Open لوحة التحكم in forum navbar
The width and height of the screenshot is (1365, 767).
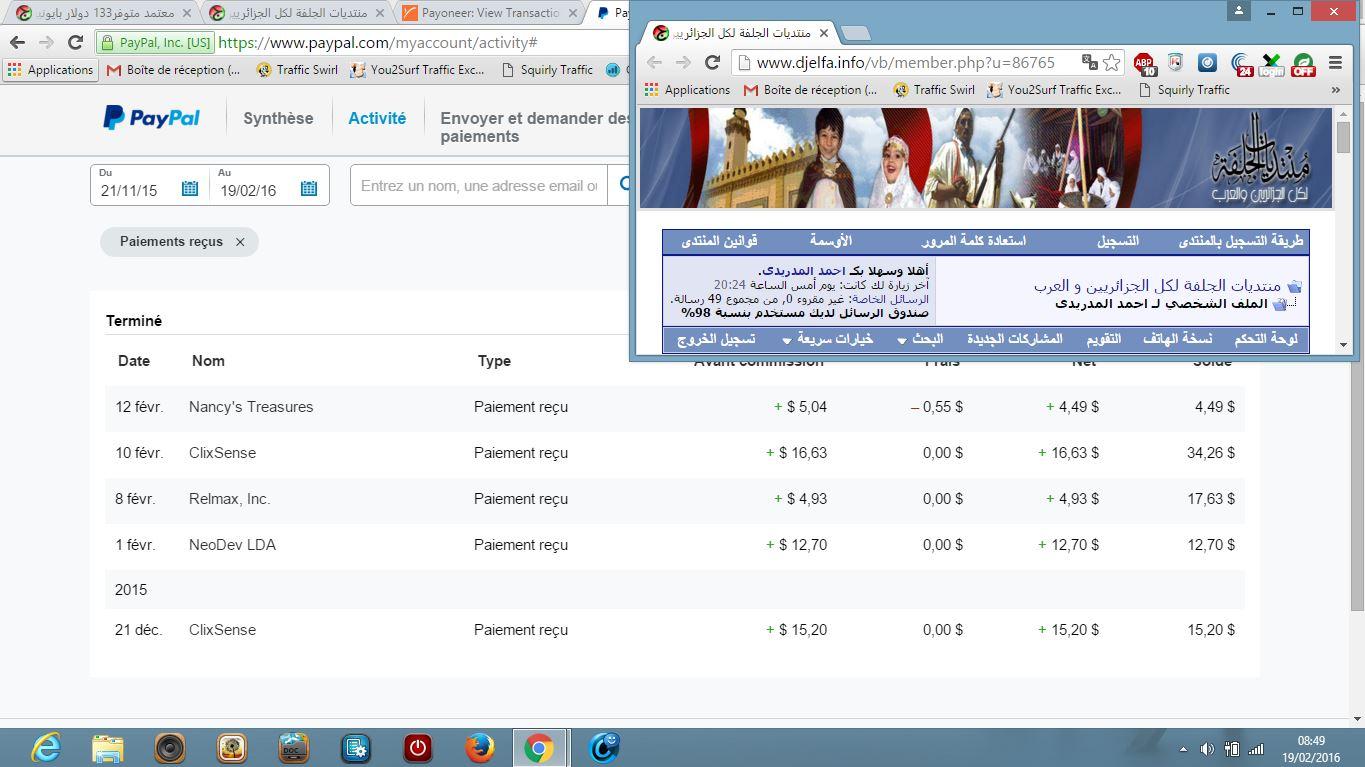tap(1266, 339)
